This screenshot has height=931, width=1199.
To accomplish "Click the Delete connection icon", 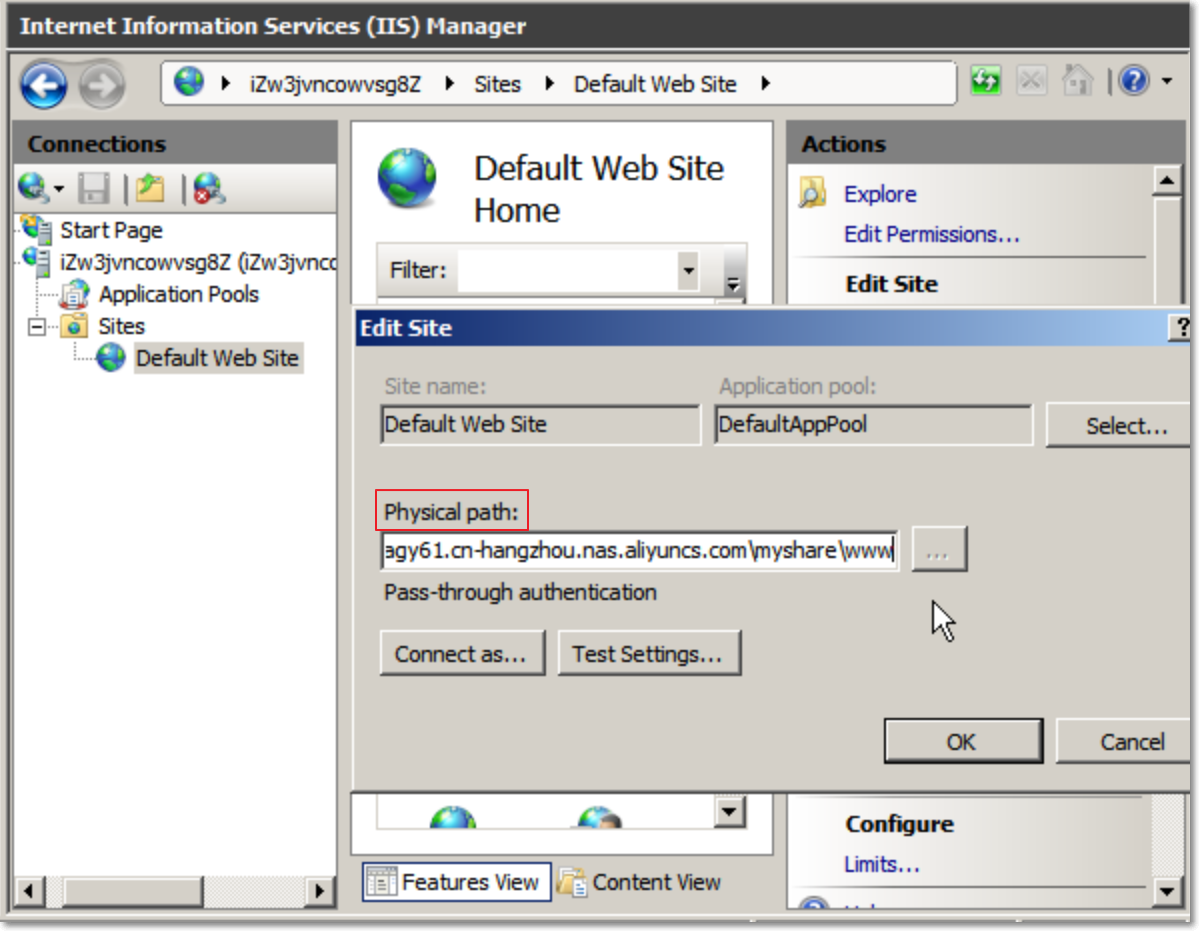I will click(x=209, y=188).
